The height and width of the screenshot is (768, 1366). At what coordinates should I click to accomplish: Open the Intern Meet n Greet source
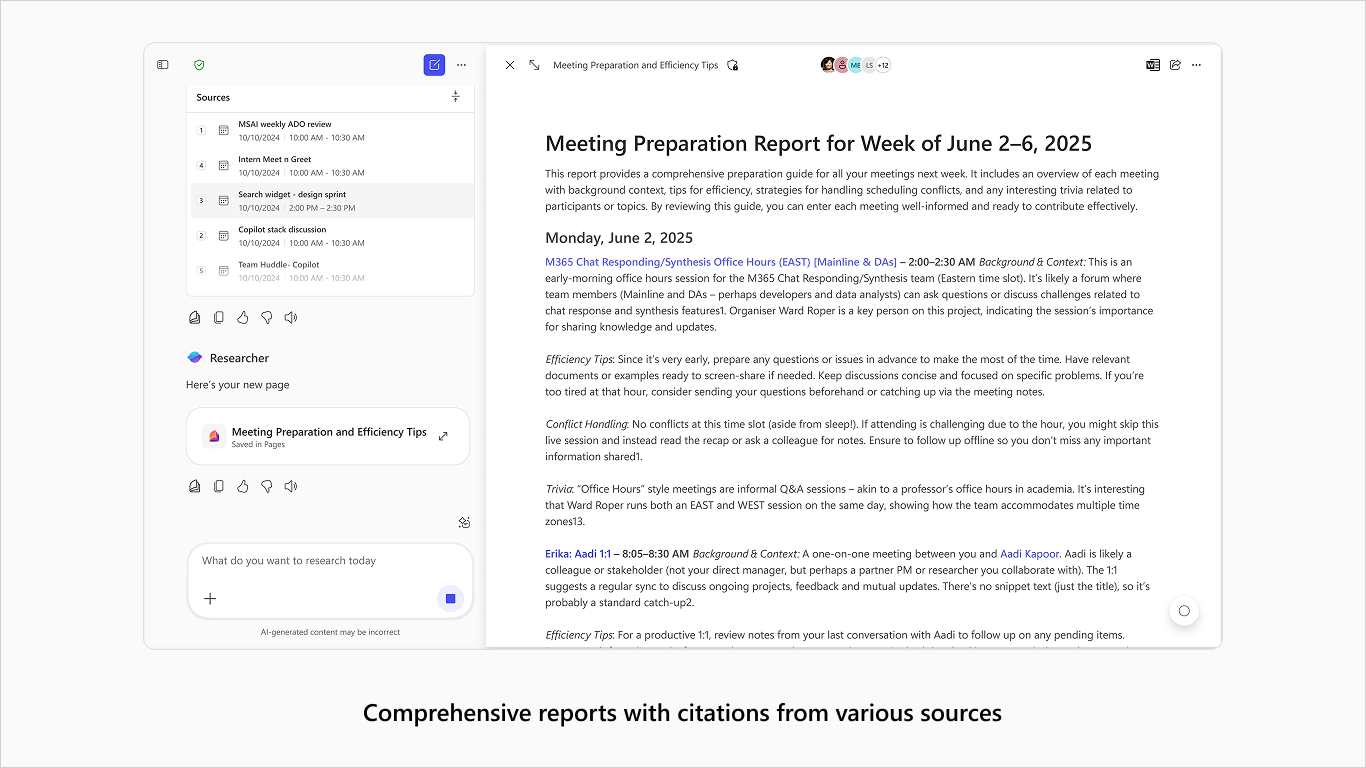pyautogui.click(x=331, y=165)
